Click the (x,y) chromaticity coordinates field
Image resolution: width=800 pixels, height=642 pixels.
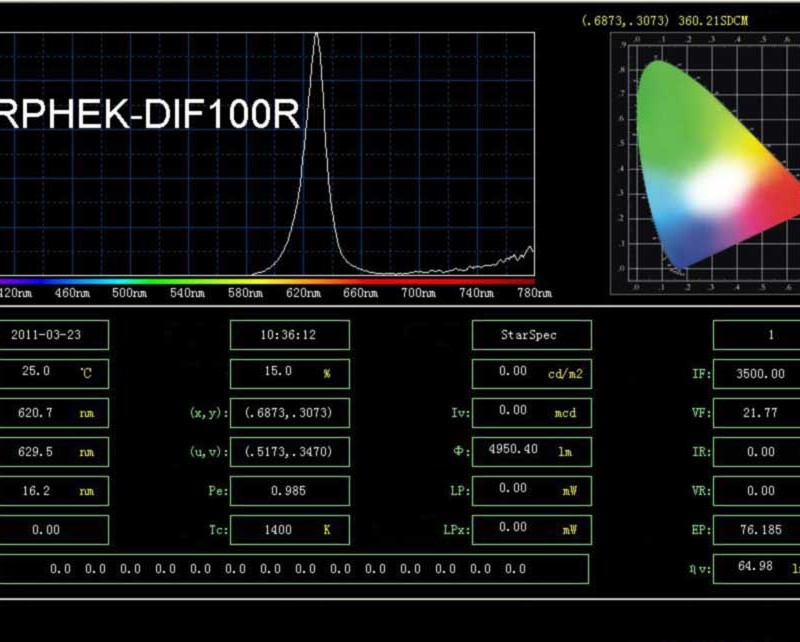[x=289, y=412]
